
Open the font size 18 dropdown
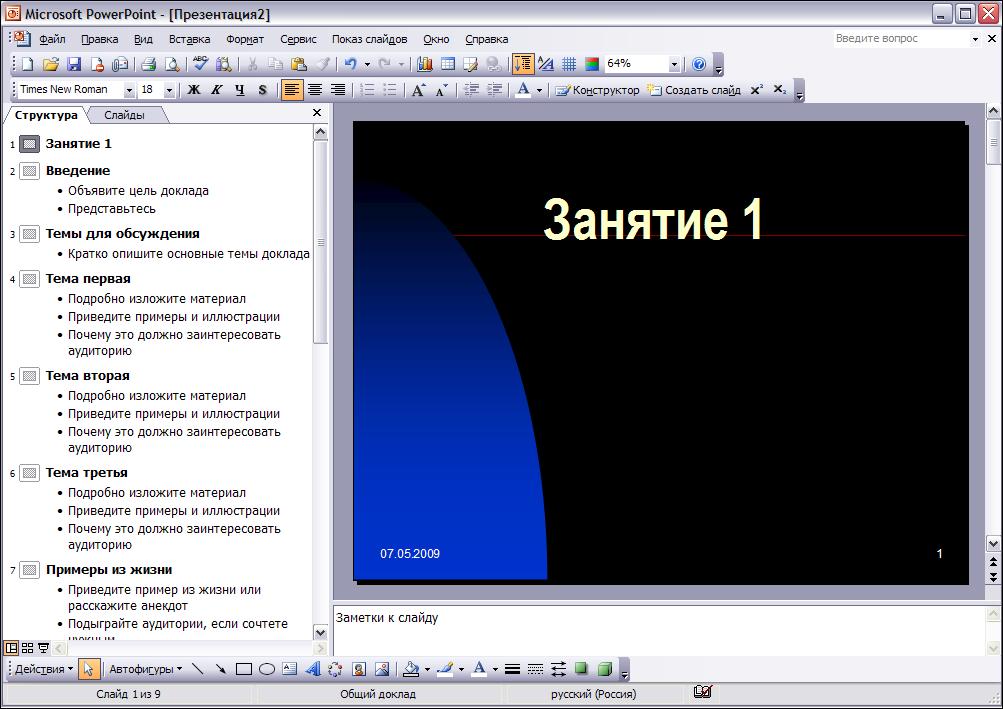pos(169,90)
